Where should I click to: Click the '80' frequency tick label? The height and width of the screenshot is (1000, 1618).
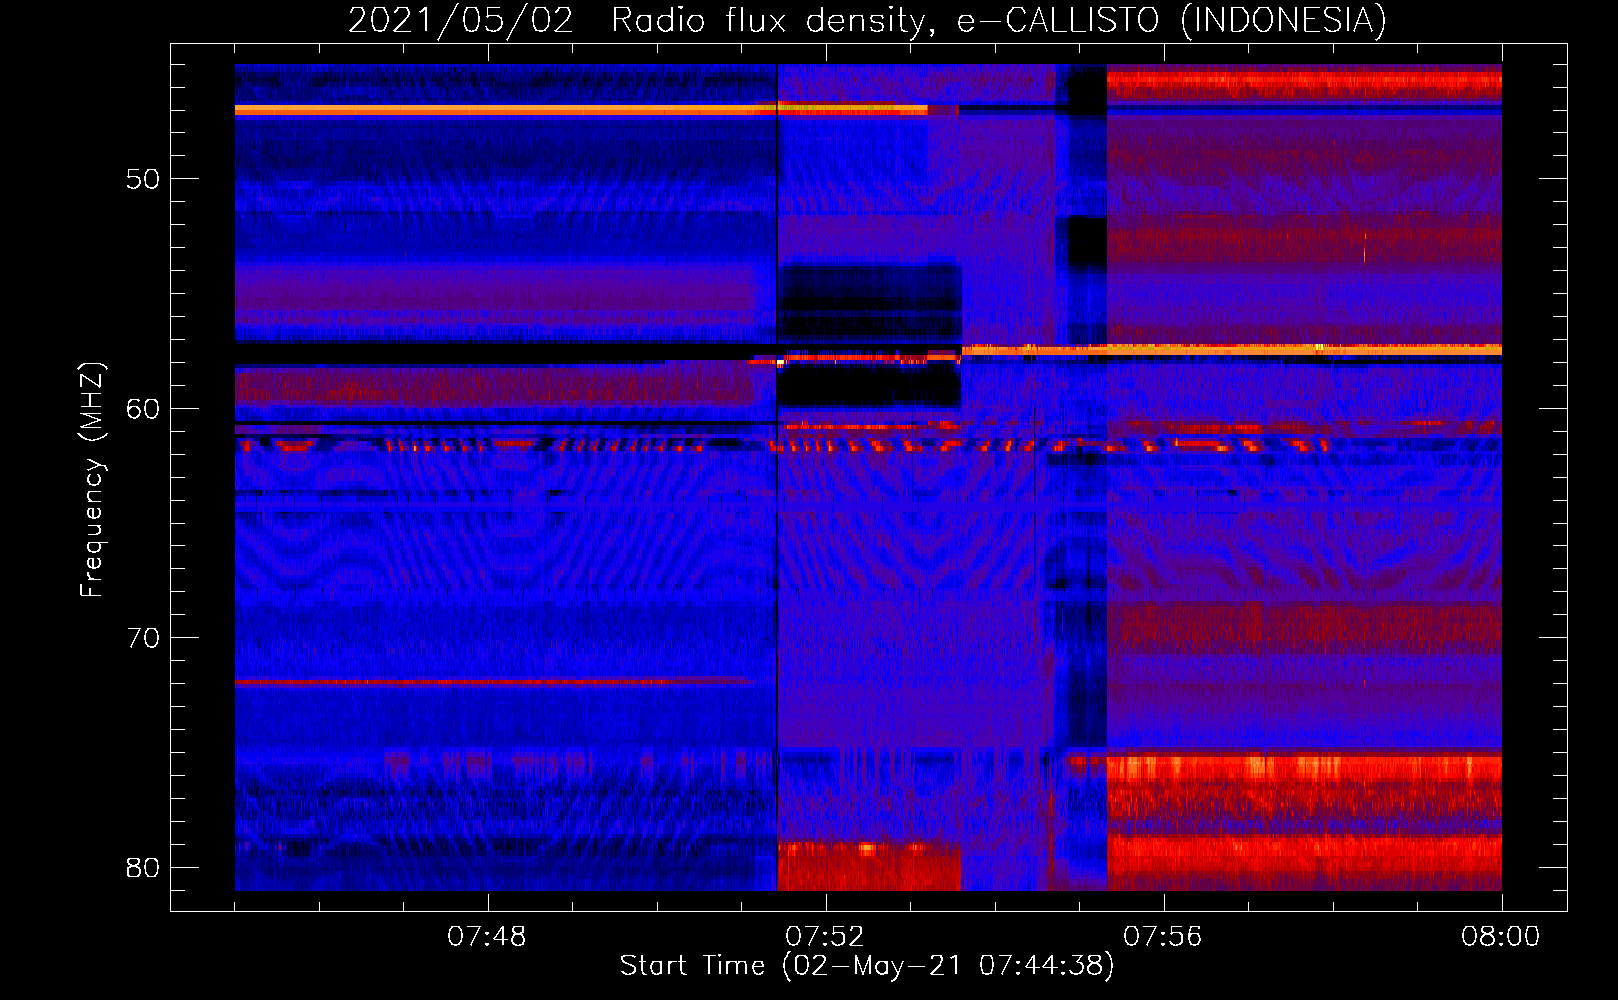(143, 867)
